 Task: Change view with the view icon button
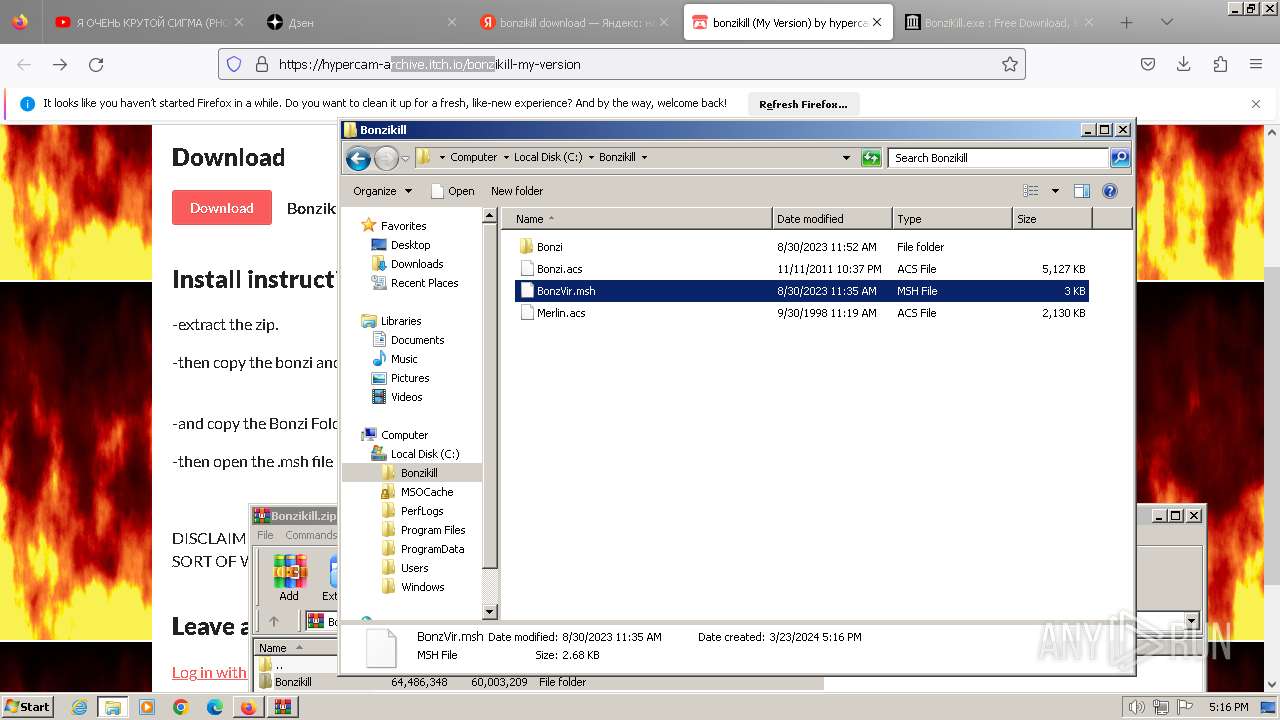(x=1030, y=191)
